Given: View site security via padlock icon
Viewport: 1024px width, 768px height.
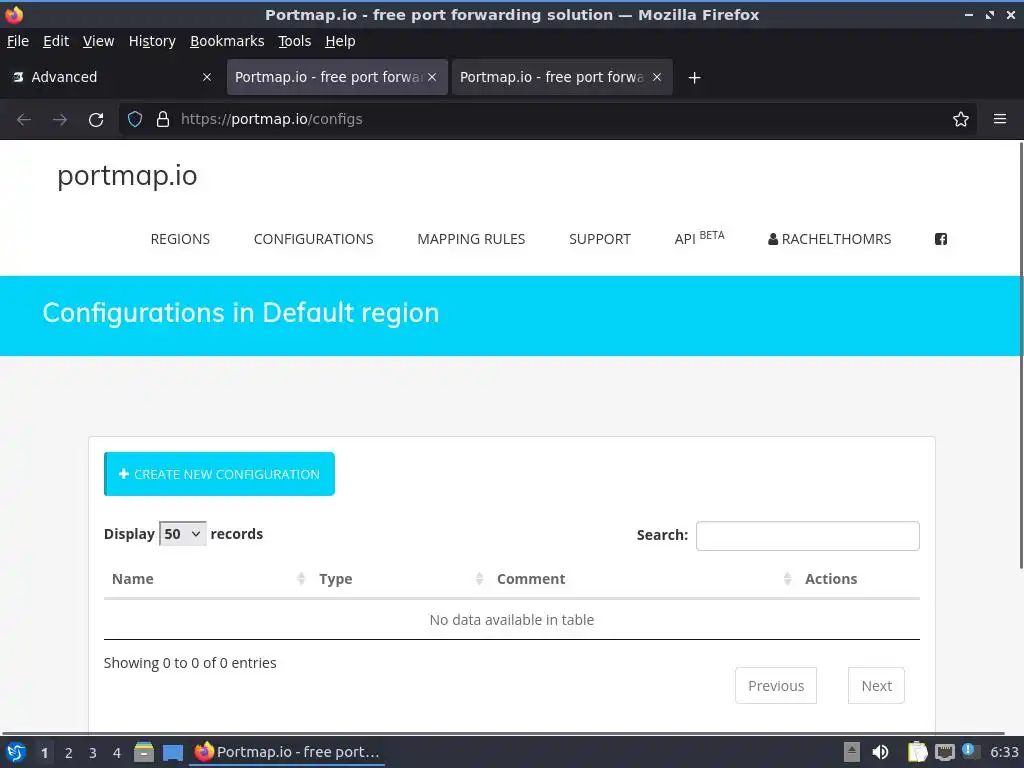Looking at the screenshot, I should pyautogui.click(x=163, y=120).
